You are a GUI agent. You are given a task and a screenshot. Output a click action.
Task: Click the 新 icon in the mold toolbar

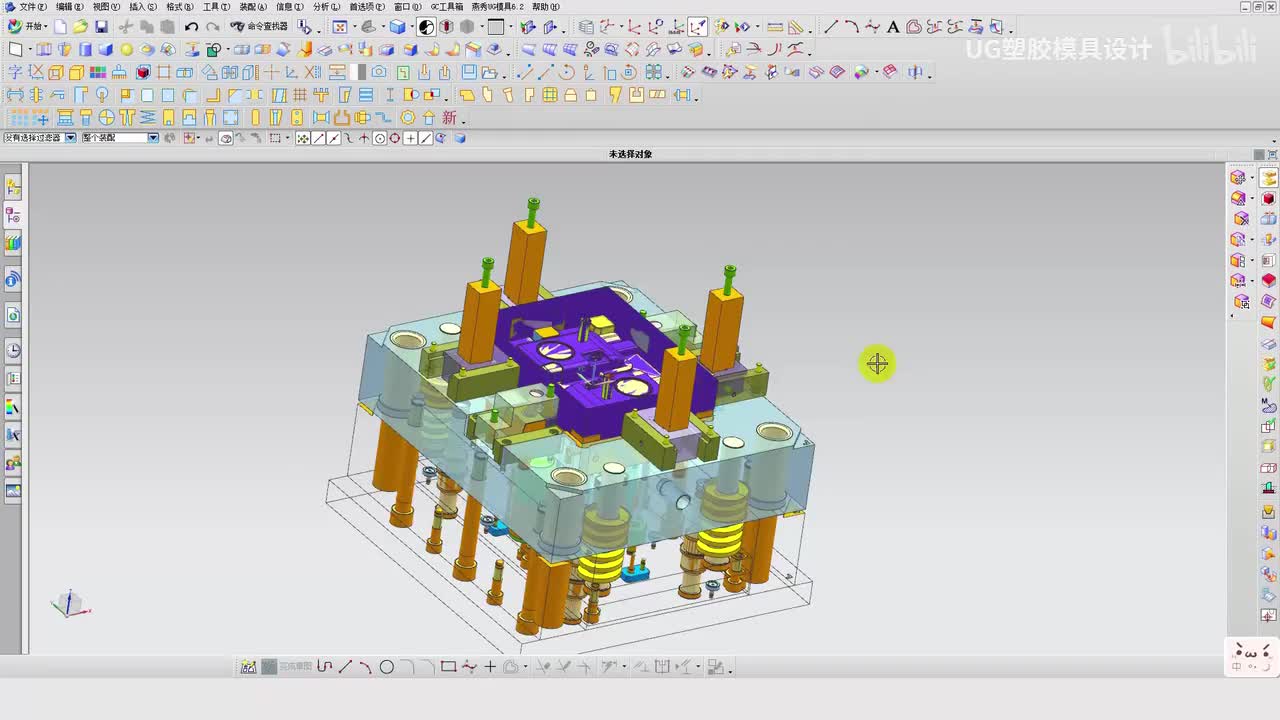coord(449,118)
